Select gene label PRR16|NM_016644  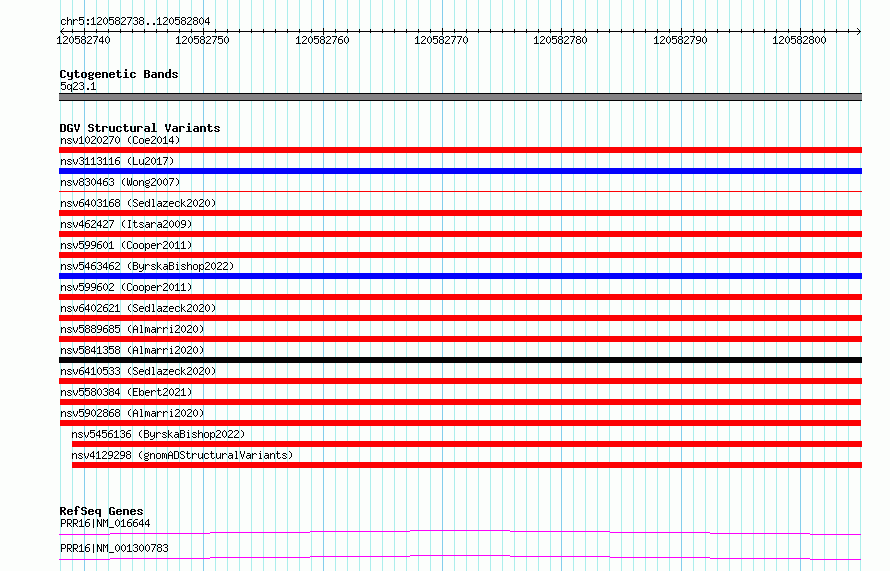pyautogui.click(x=105, y=523)
